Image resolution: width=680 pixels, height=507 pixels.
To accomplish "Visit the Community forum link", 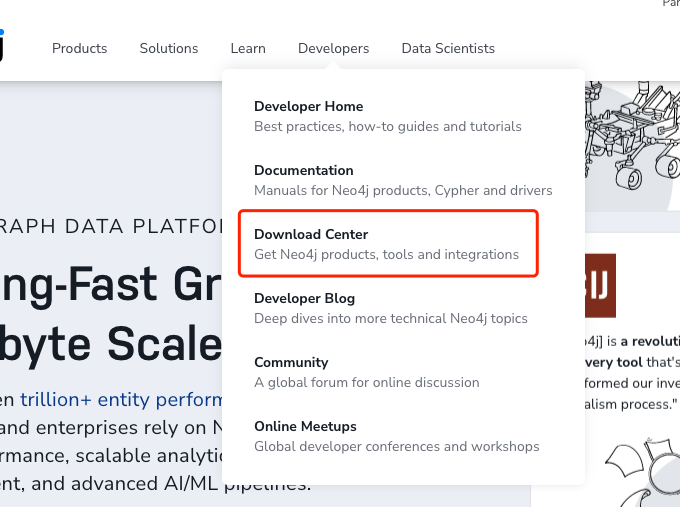I will [x=291, y=362].
